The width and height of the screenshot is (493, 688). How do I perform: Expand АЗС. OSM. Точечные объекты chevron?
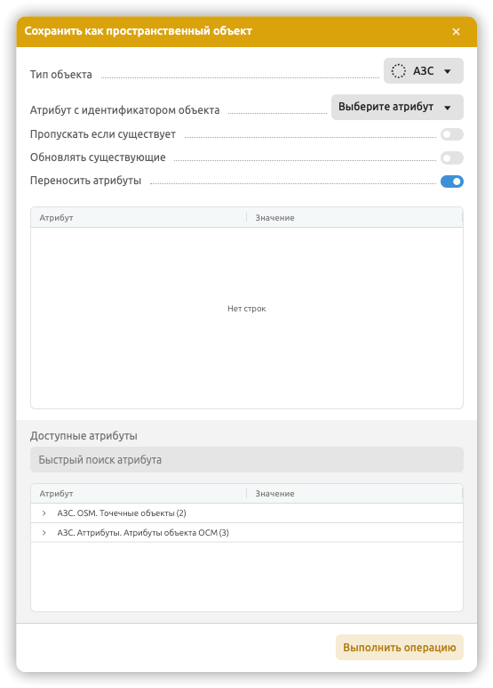[44, 513]
